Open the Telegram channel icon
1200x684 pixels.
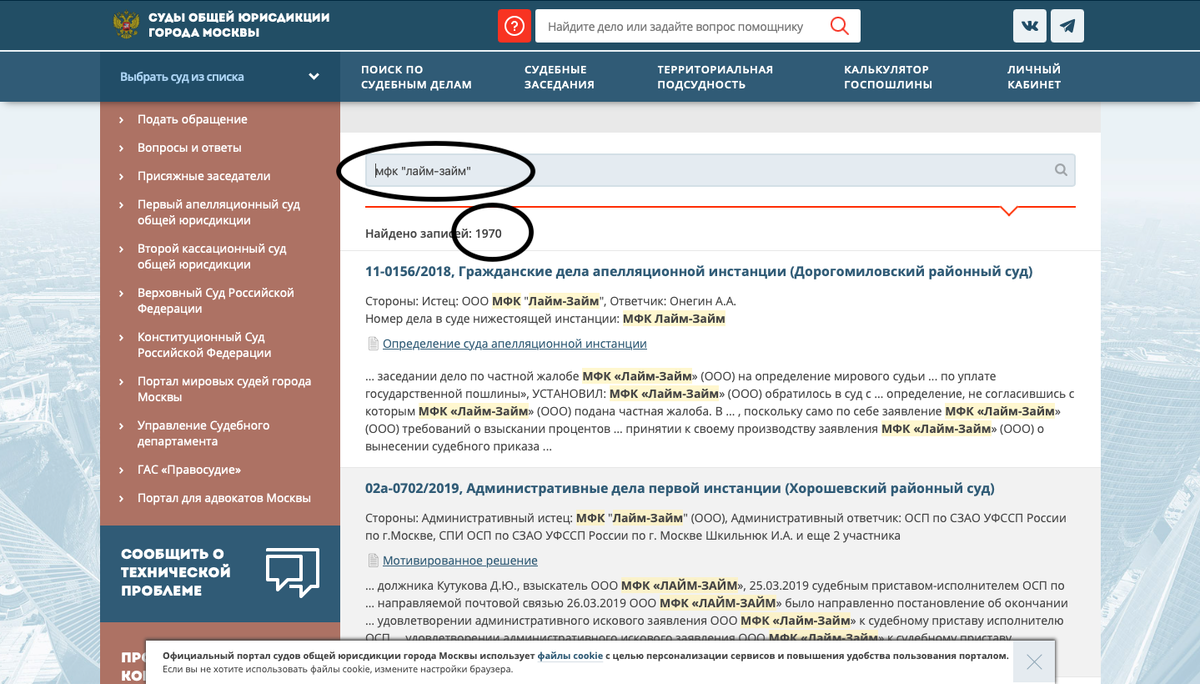(1069, 26)
